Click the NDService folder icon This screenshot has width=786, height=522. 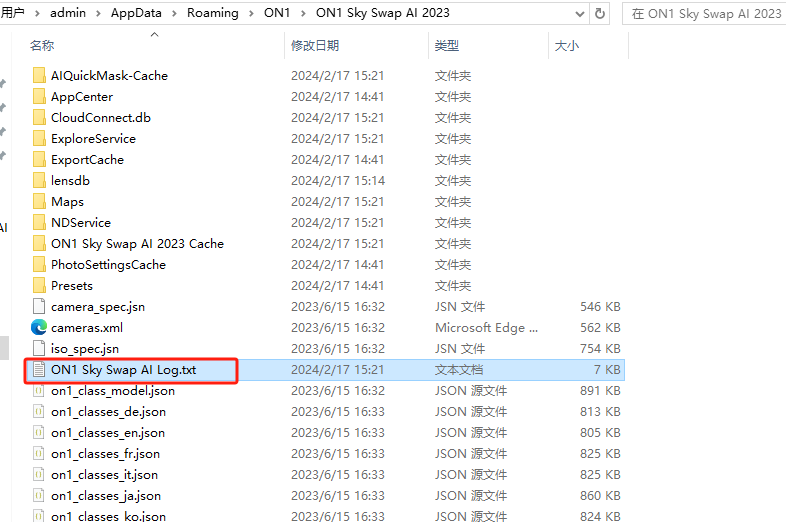[x=39, y=222]
